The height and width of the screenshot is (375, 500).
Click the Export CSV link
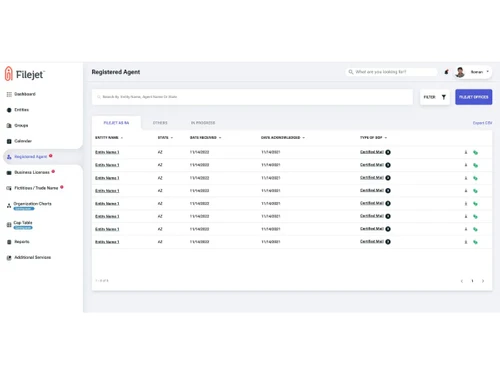click(482, 123)
